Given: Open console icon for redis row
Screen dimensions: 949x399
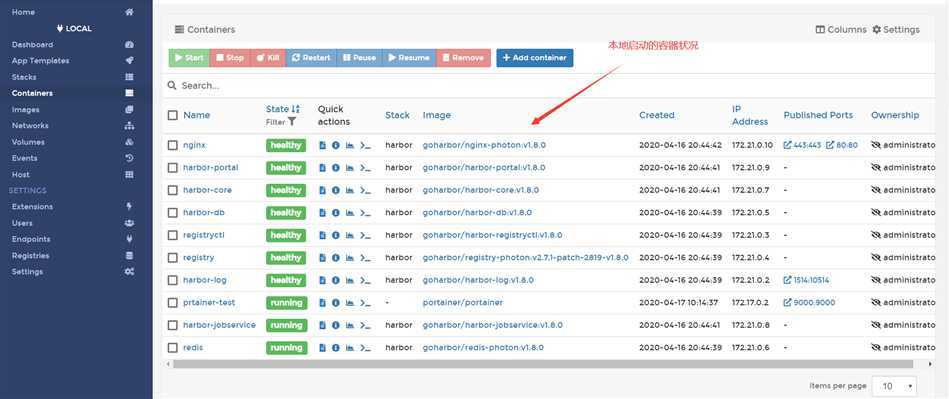Looking at the screenshot, I should pyautogui.click(x=365, y=348).
